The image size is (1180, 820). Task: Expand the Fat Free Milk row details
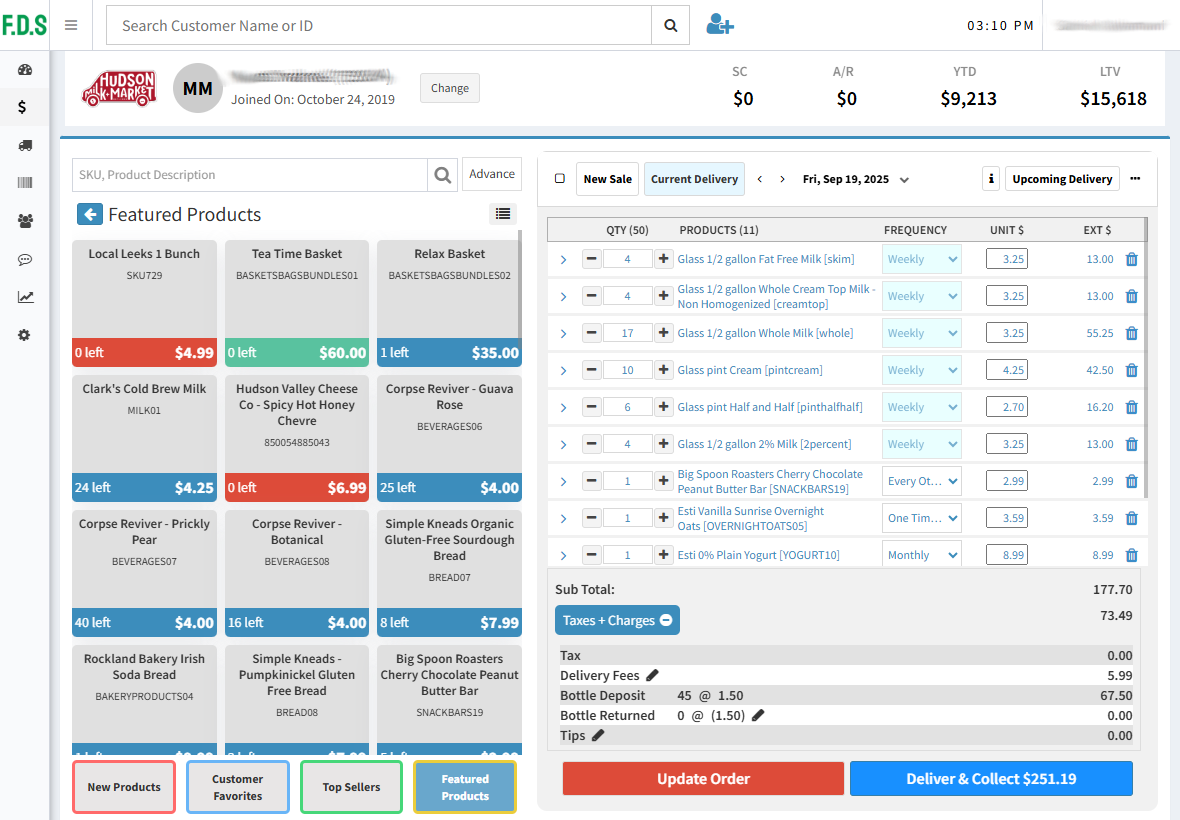pyautogui.click(x=563, y=260)
